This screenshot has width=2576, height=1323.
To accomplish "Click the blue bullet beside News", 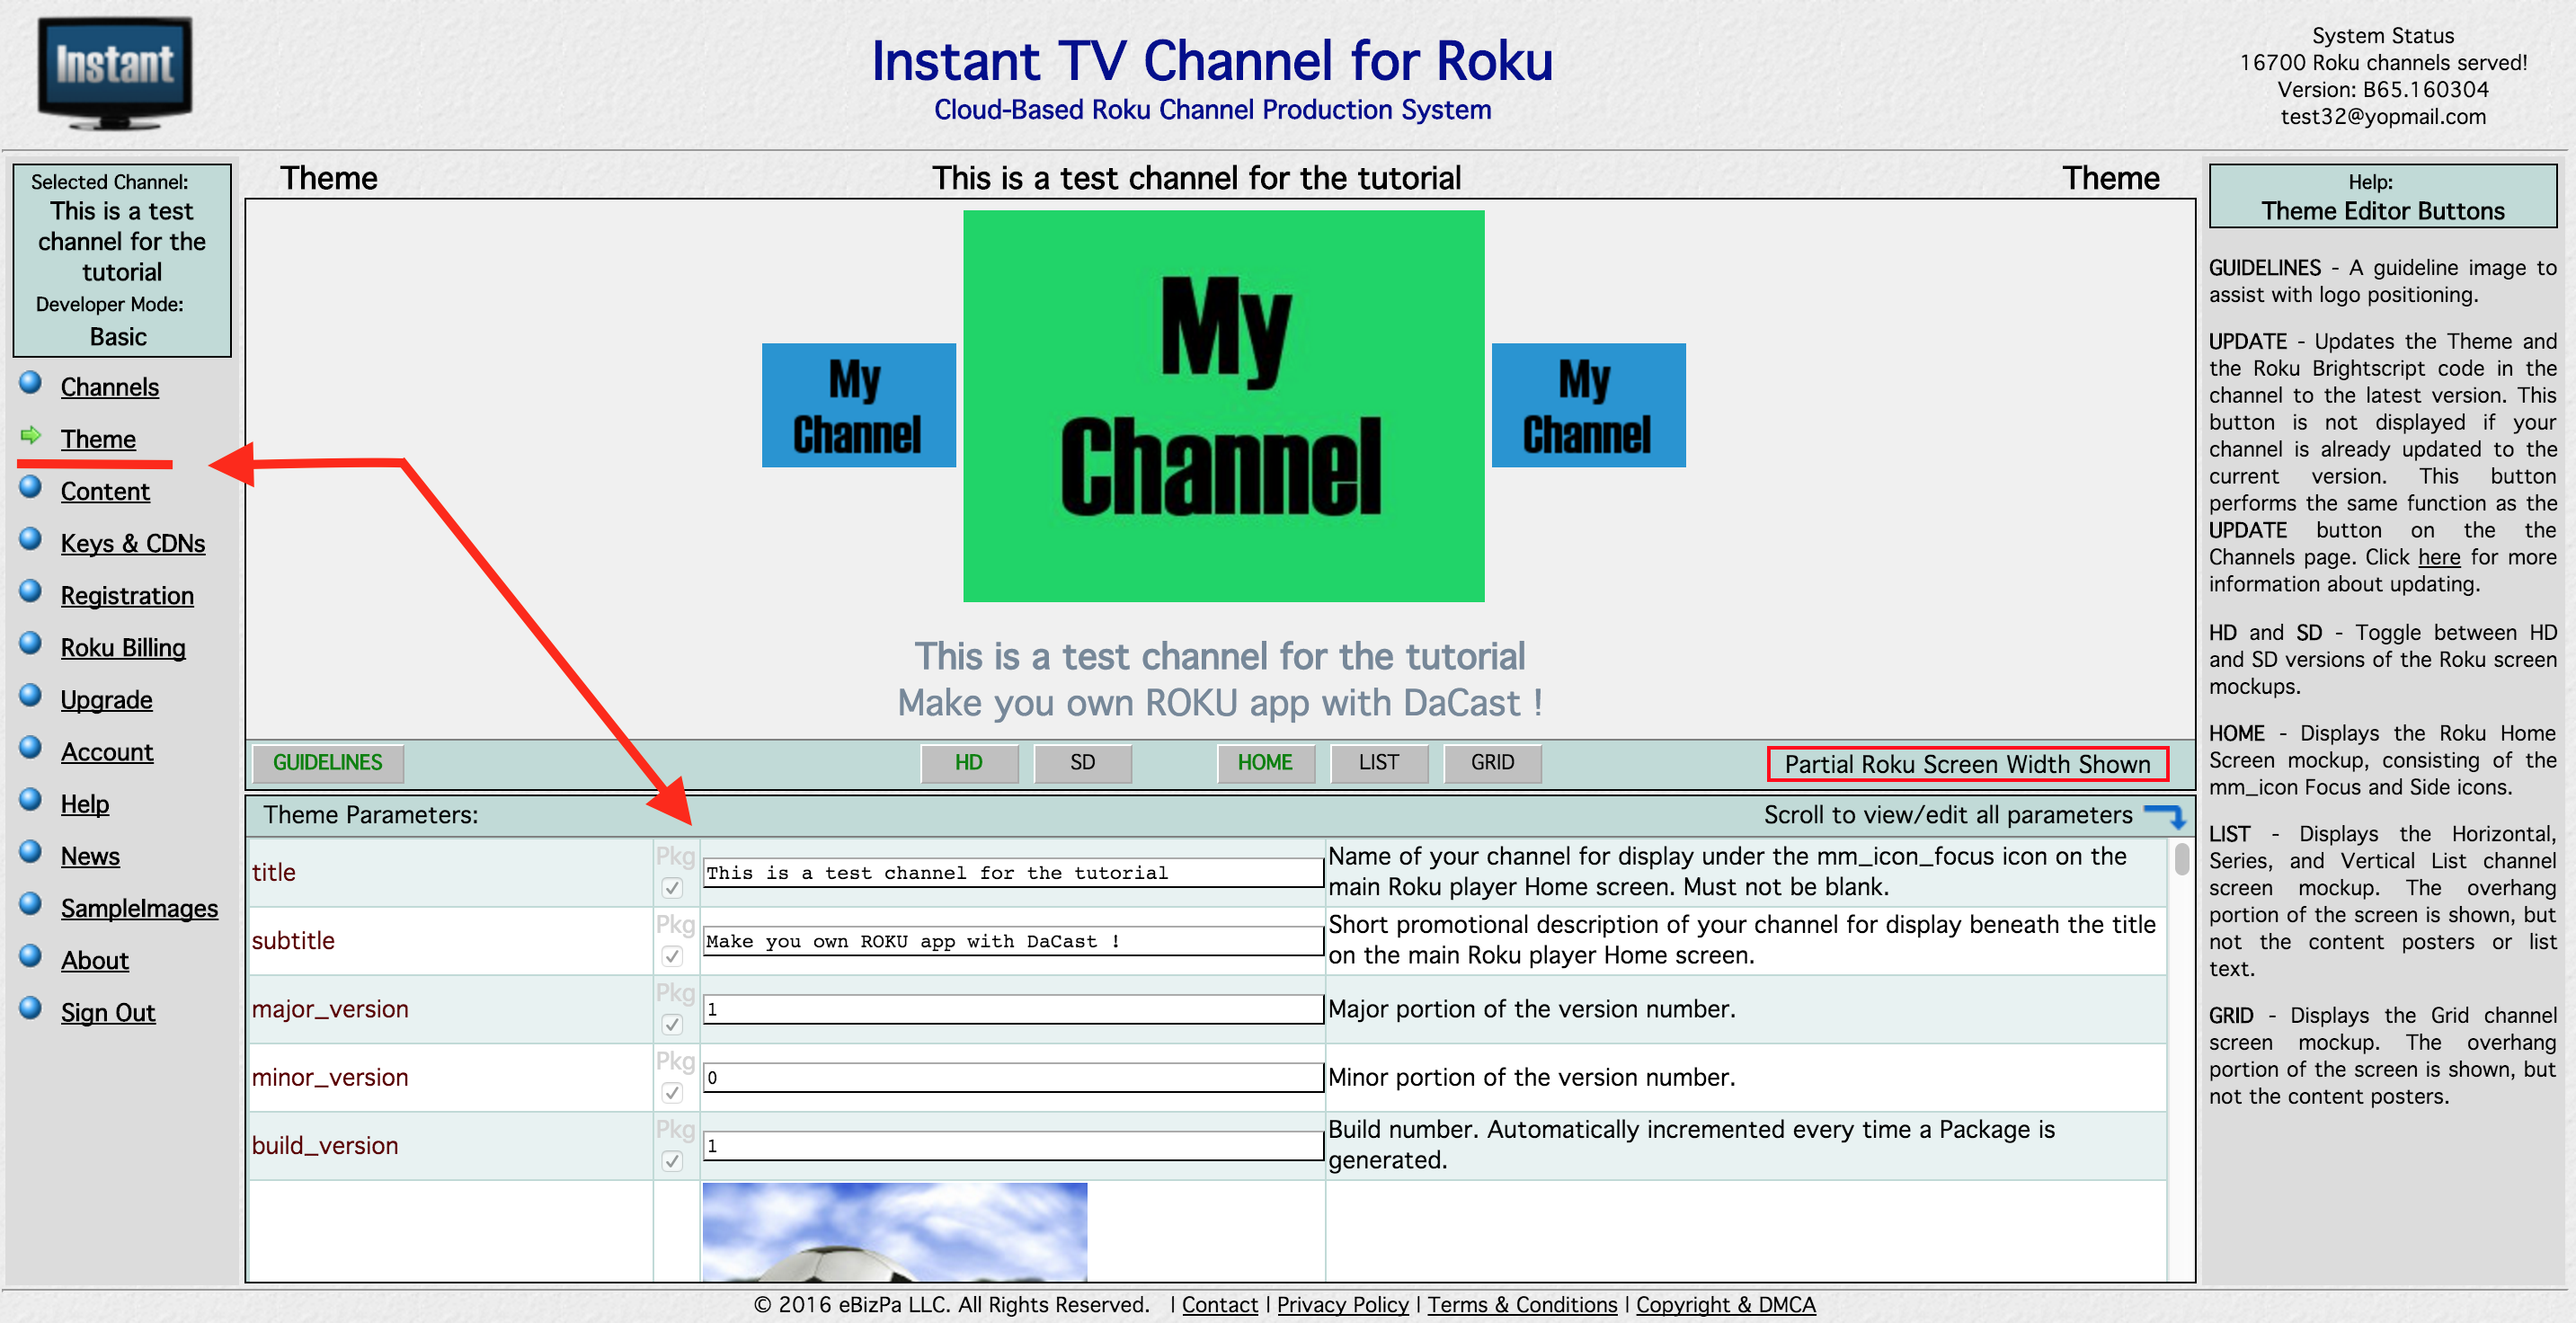I will click(x=31, y=851).
